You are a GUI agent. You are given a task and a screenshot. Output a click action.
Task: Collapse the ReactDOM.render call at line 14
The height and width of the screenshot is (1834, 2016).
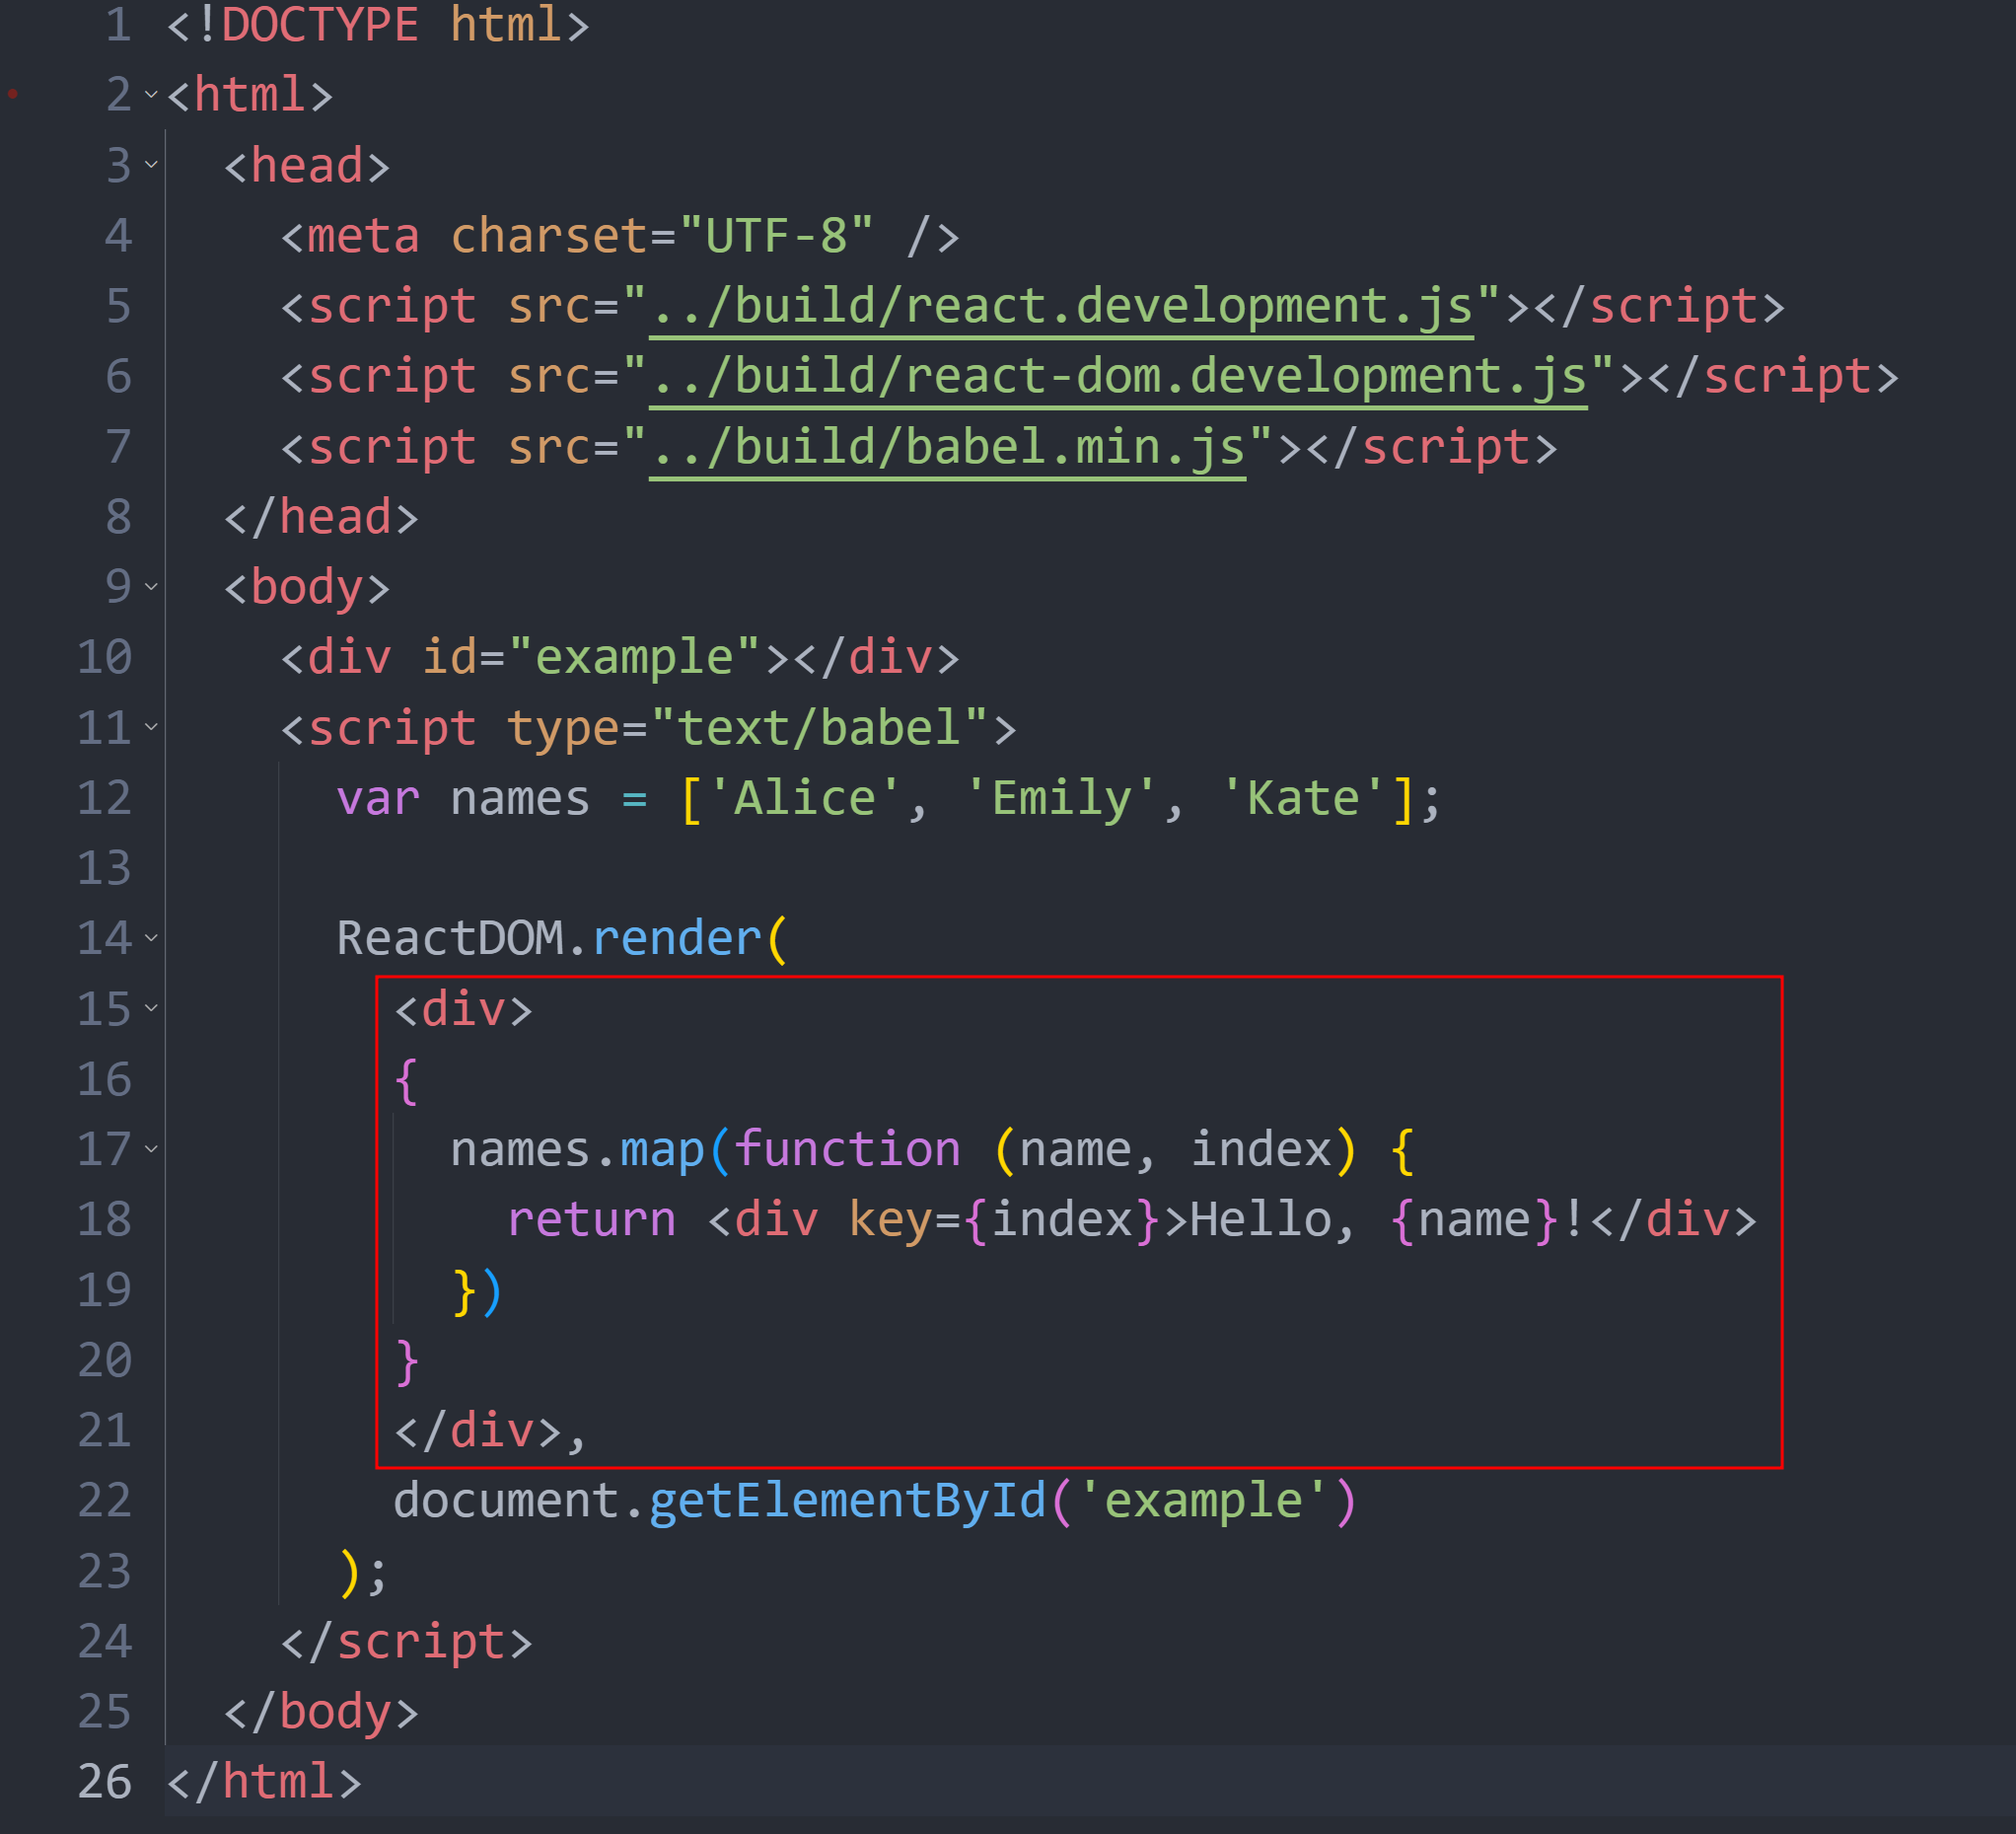[x=151, y=938]
